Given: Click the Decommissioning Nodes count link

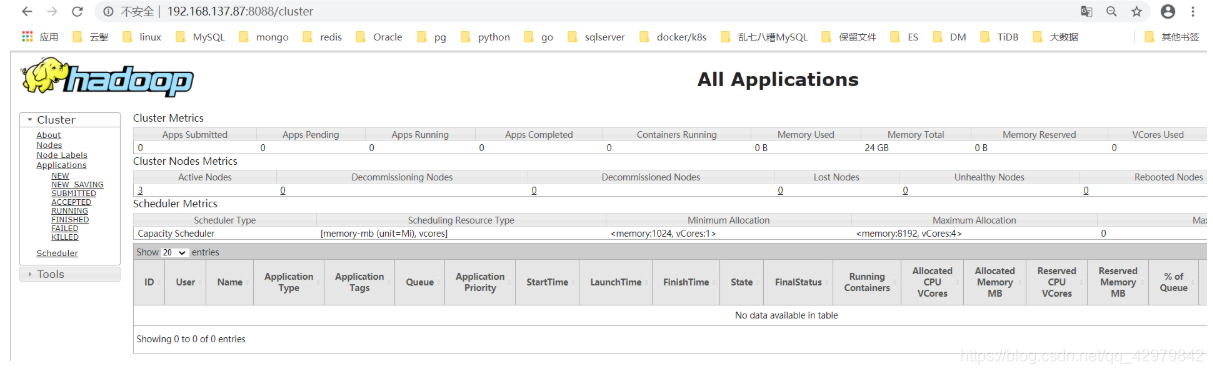Looking at the screenshot, I should (283, 190).
